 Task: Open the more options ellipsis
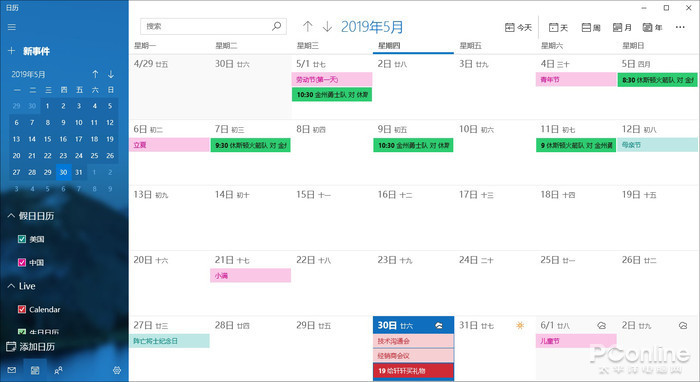[680, 27]
